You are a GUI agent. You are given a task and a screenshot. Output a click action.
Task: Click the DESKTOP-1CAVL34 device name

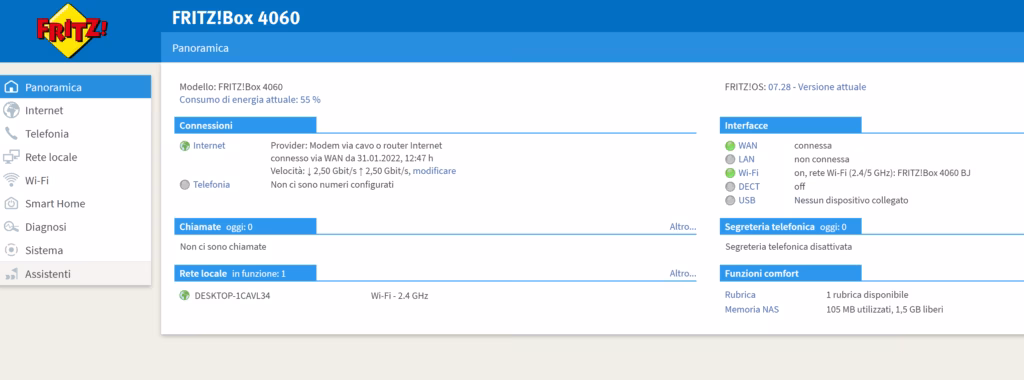232,296
